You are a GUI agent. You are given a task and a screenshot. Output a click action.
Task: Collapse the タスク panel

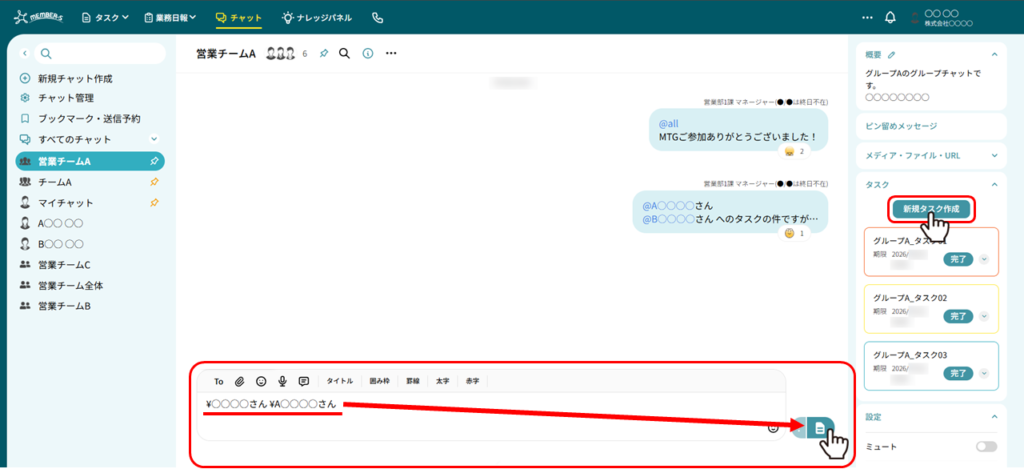click(994, 185)
